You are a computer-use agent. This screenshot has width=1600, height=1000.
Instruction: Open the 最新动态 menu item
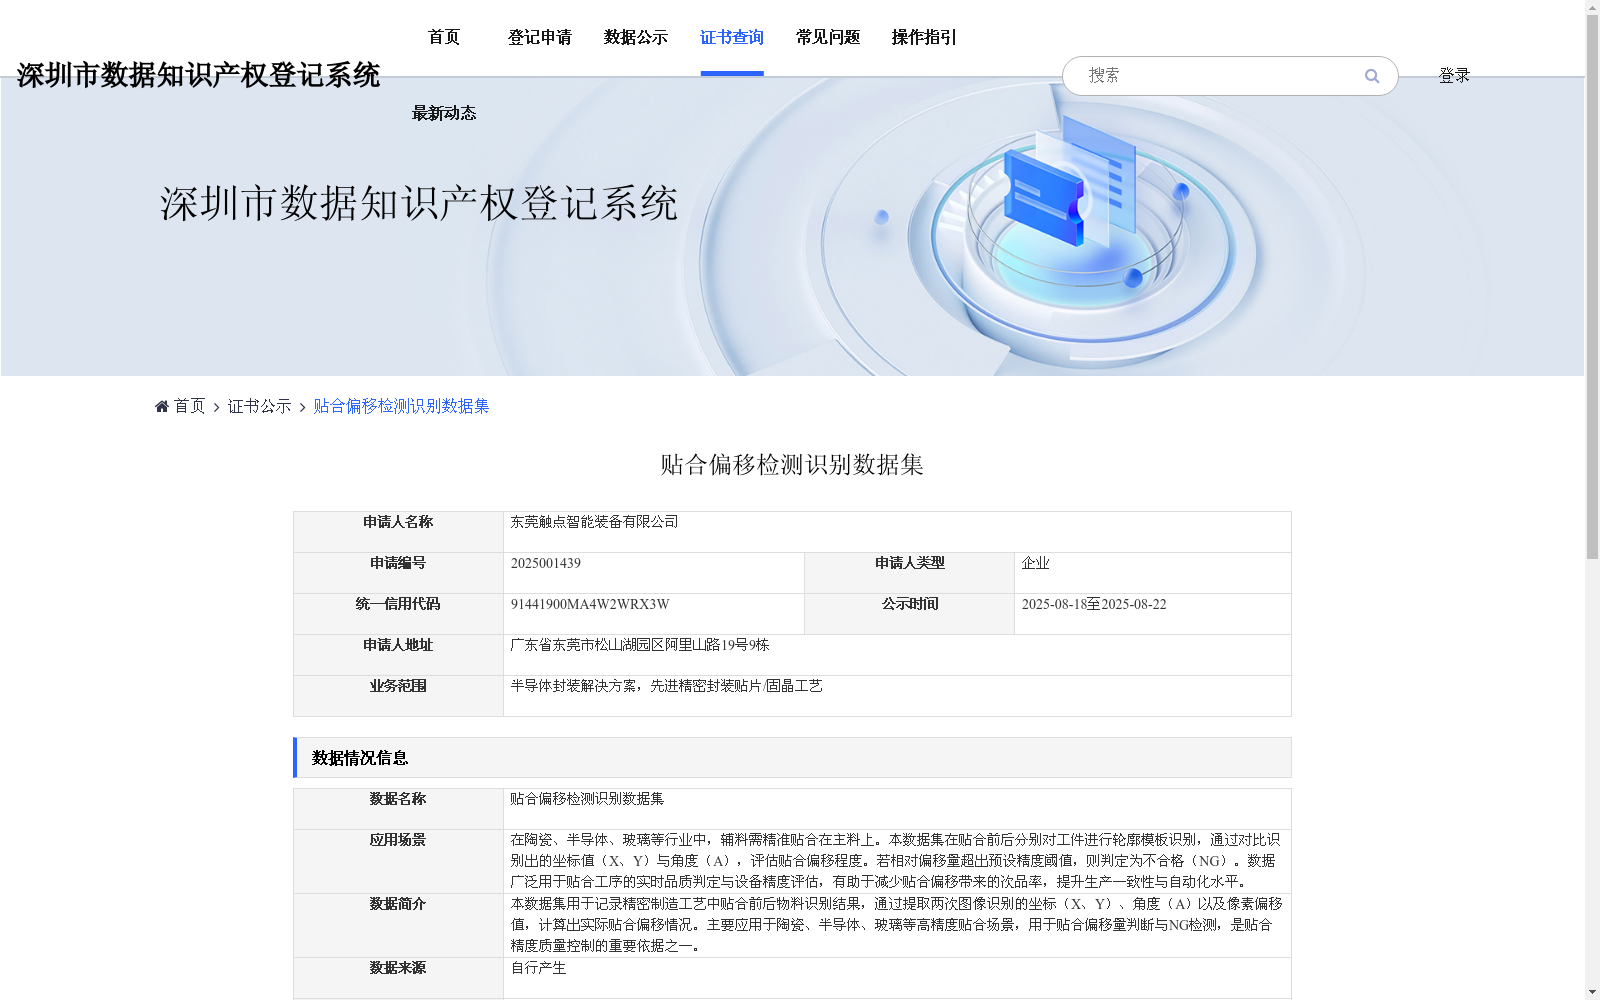444,113
